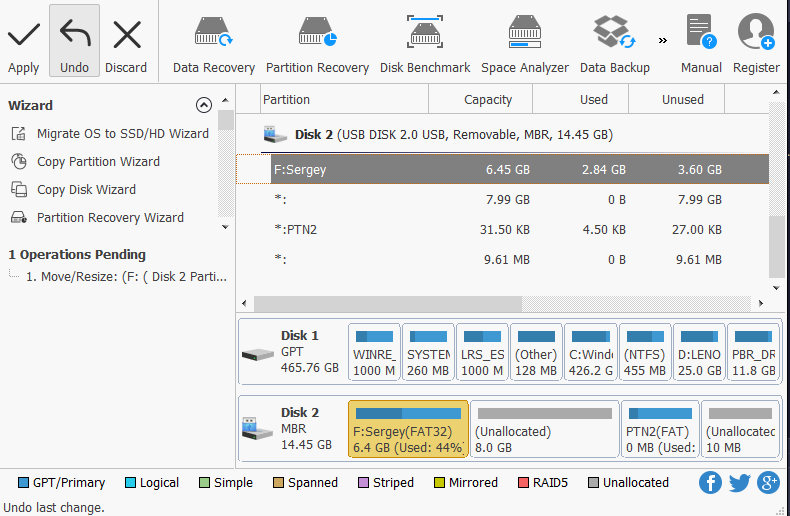The height and width of the screenshot is (516, 790).
Task: Launch the Data Recovery tool
Action: 214,45
